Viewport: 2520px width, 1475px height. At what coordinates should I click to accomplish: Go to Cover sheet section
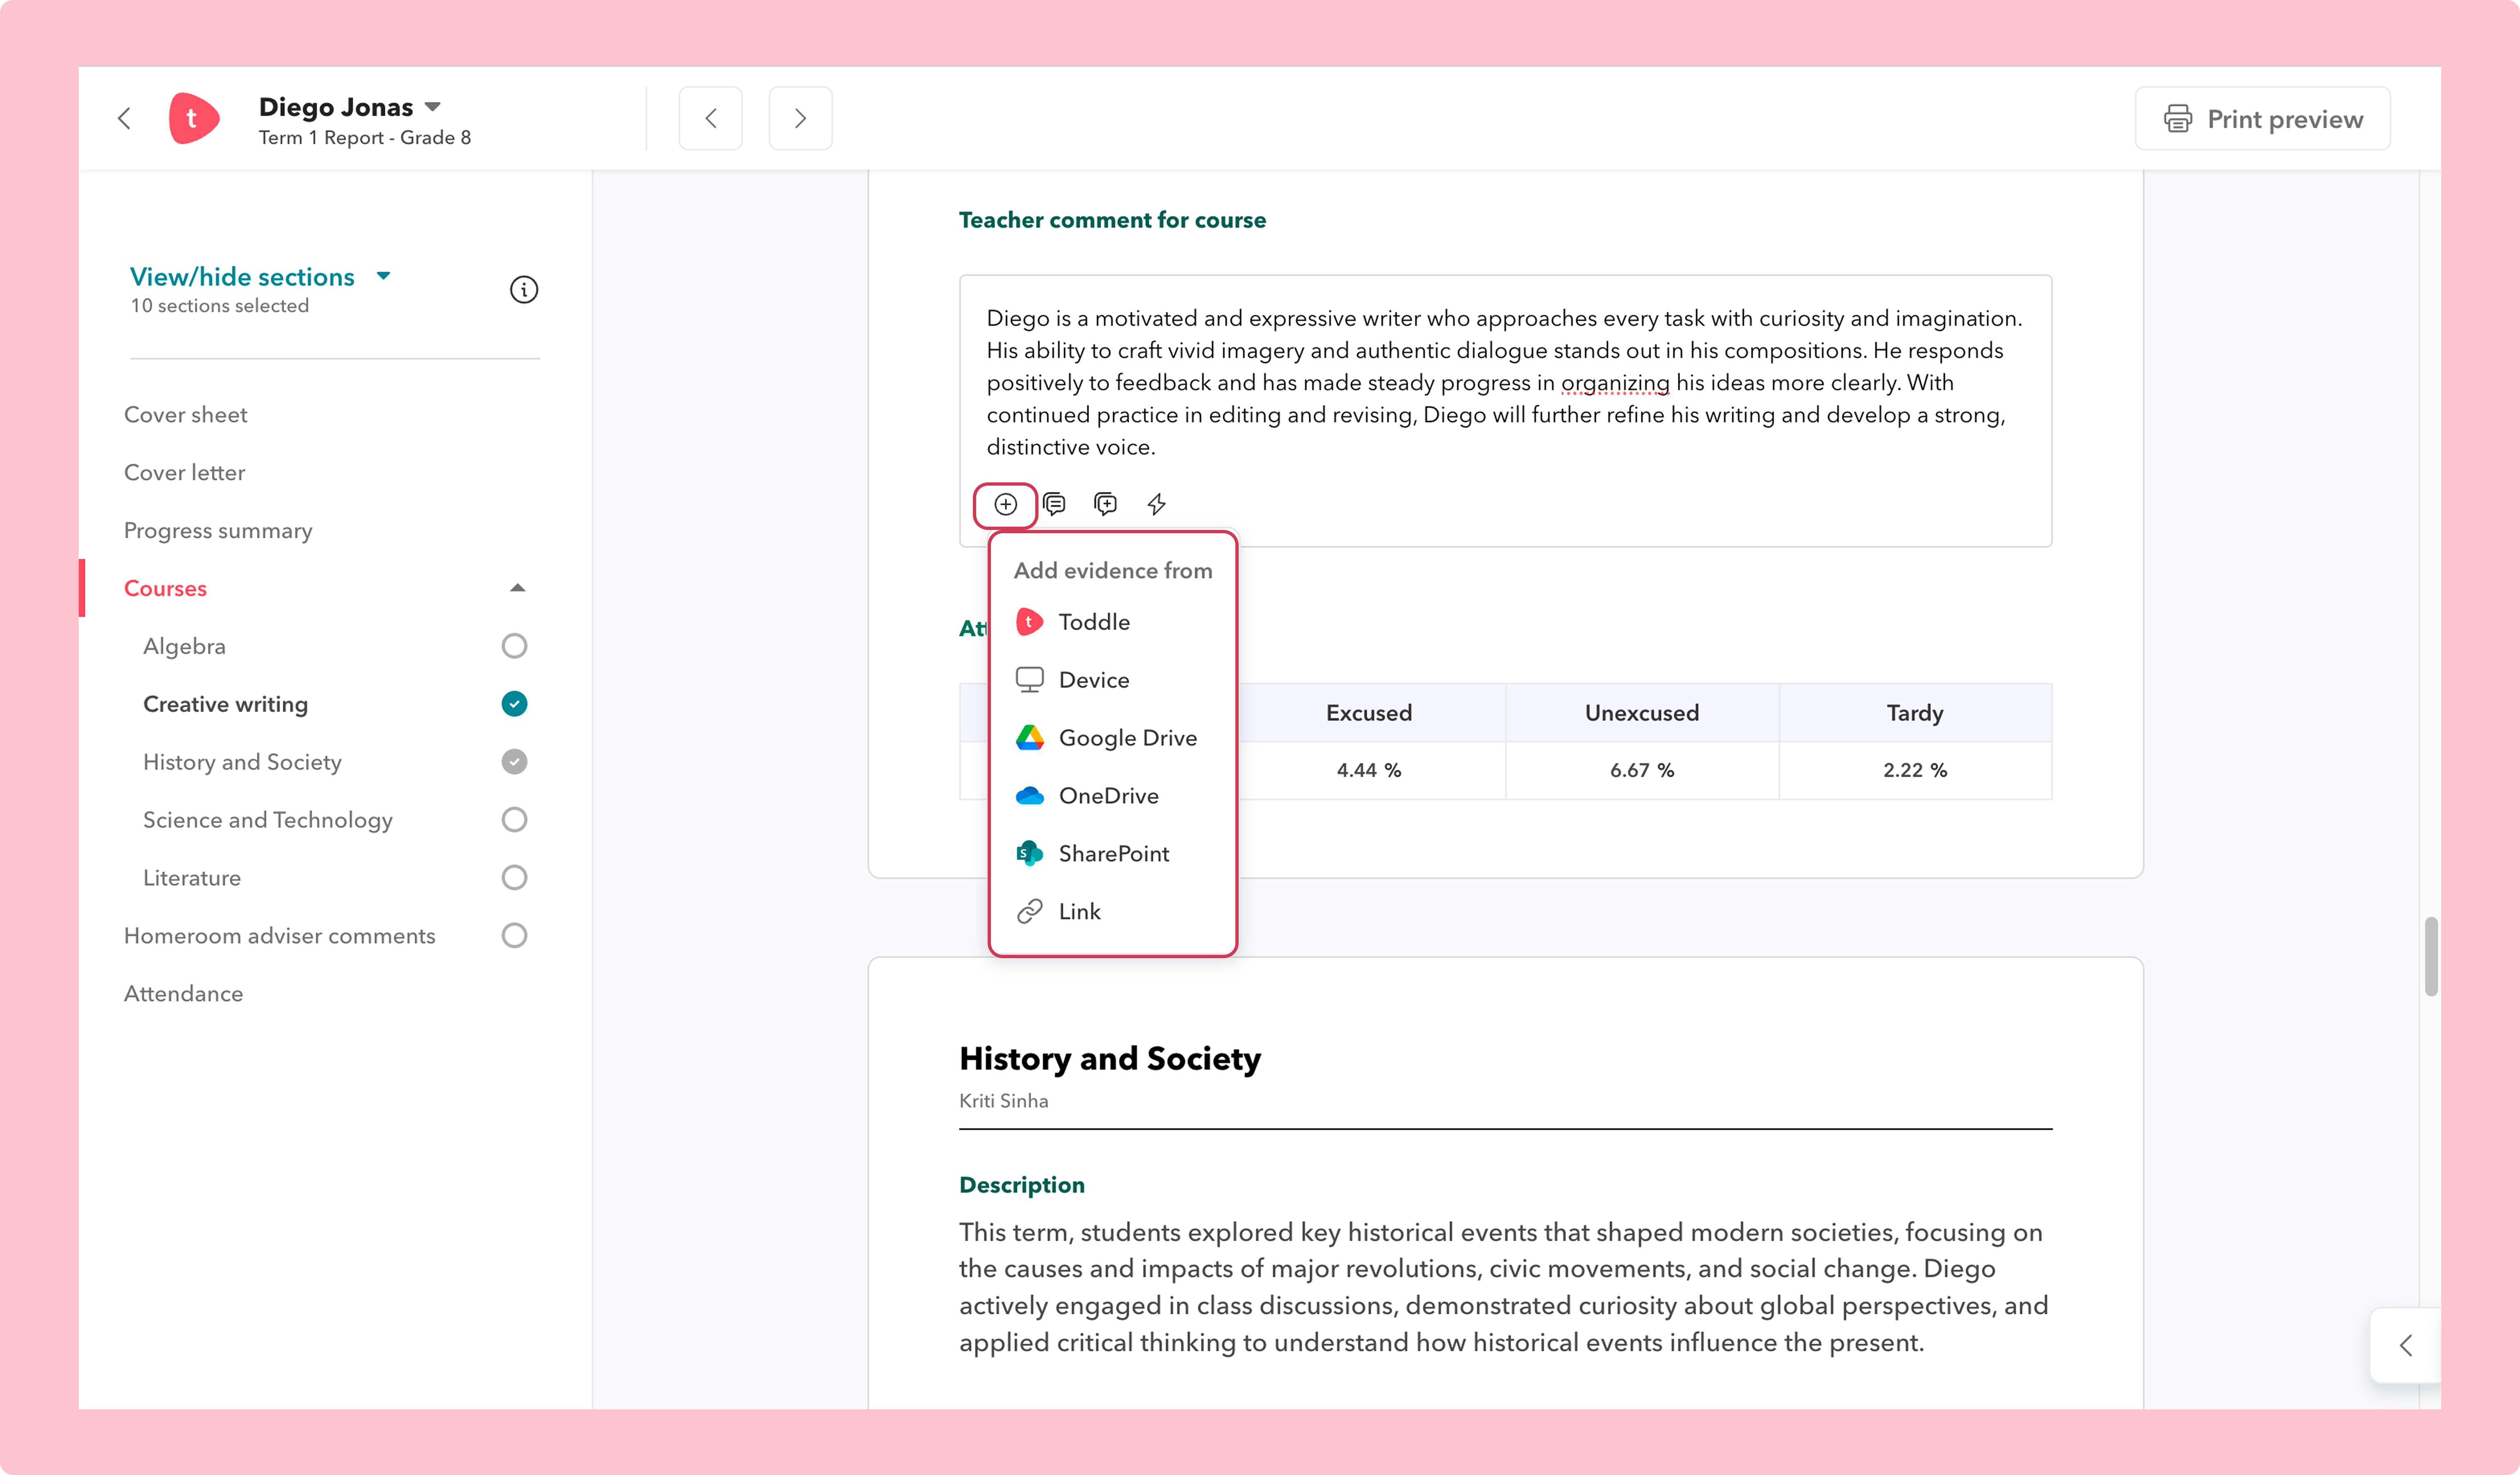[x=186, y=415]
